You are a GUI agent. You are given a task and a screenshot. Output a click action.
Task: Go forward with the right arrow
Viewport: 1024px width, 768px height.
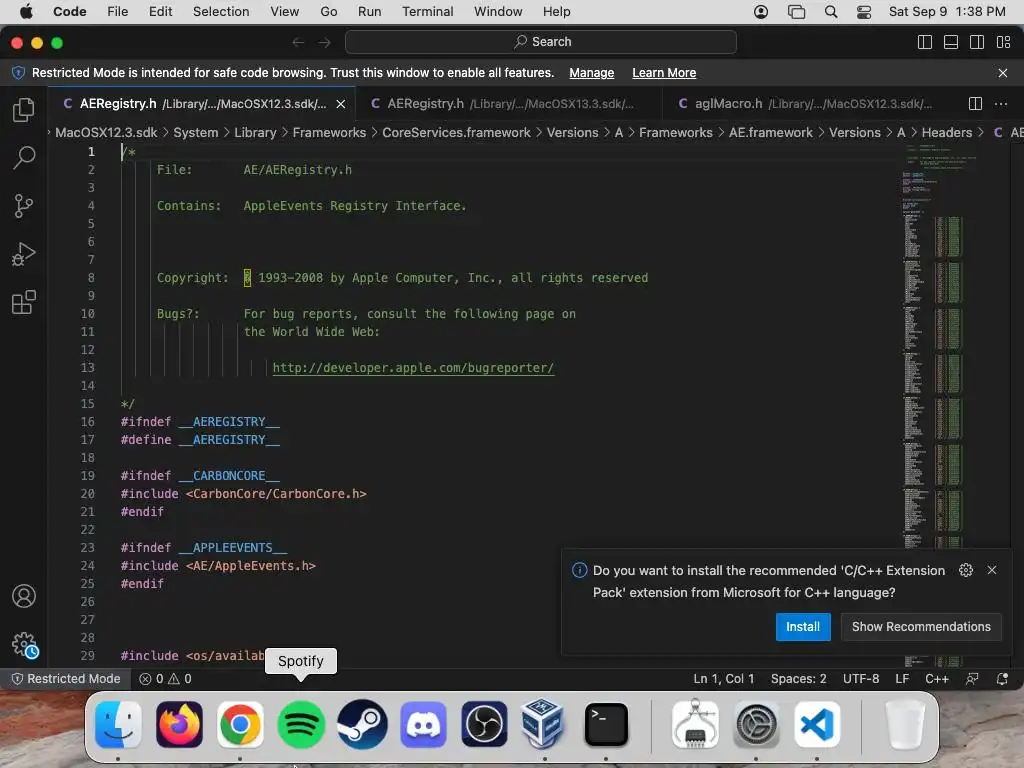click(x=325, y=42)
